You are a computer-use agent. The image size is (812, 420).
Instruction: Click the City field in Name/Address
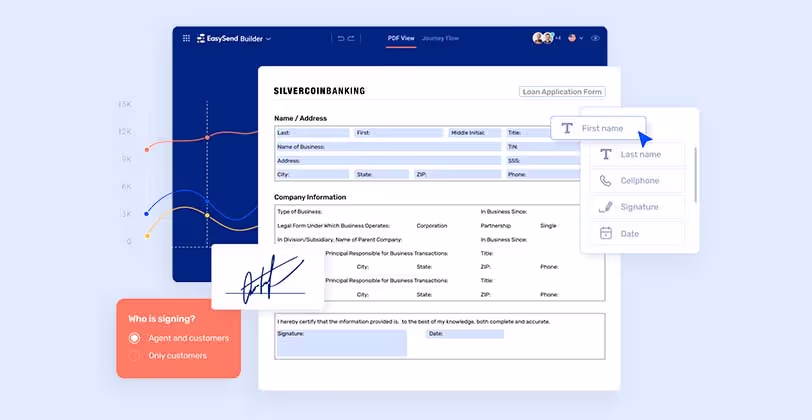pyautogui.click(x=312, y=175)
